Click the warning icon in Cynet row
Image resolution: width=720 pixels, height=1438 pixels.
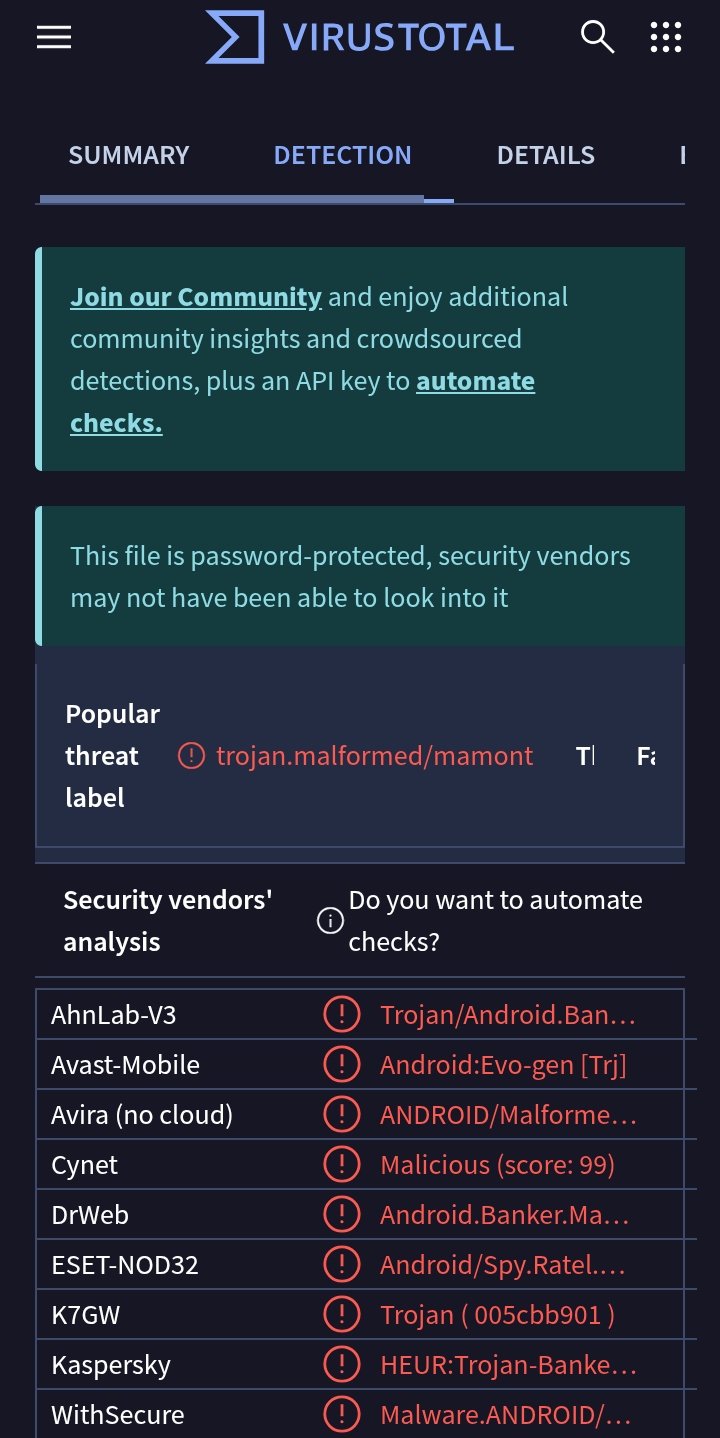point(342,1165)
